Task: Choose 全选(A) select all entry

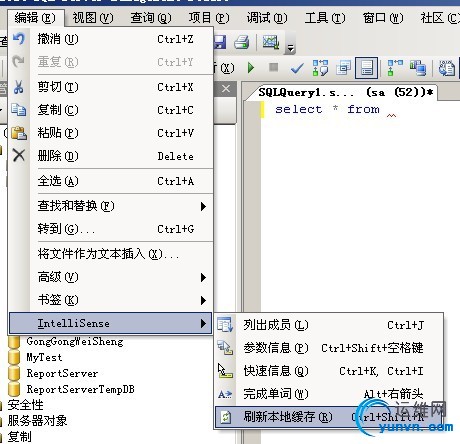Action: coord(110,181)
